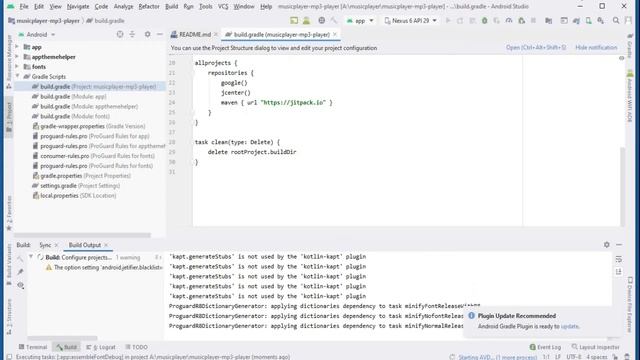Open the File menu
640x360 pixels.
pyautogui.click(x=24, y=7)
